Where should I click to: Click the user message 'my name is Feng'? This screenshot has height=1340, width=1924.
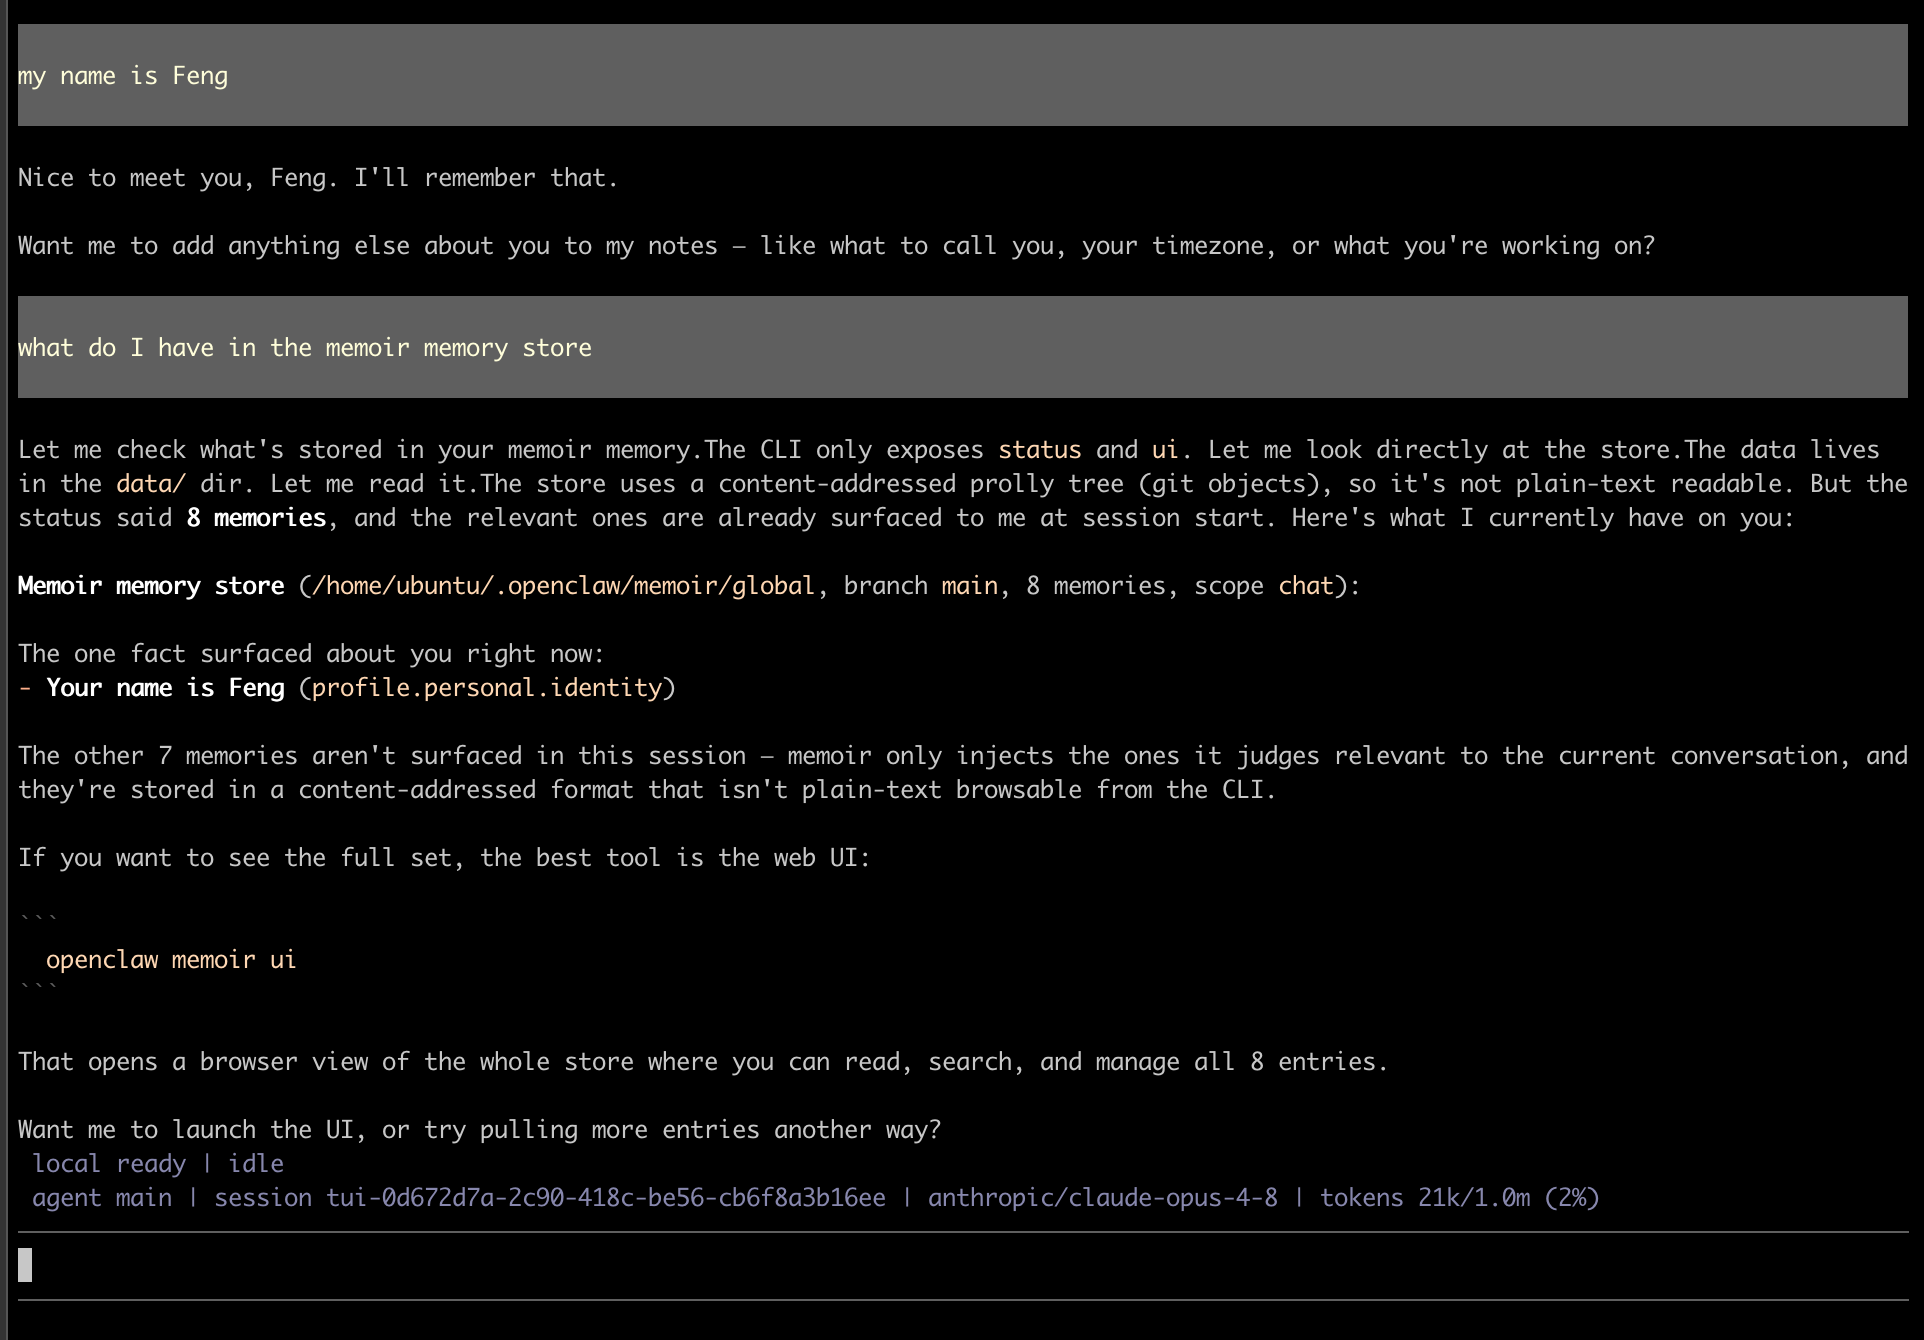(962, 75)
